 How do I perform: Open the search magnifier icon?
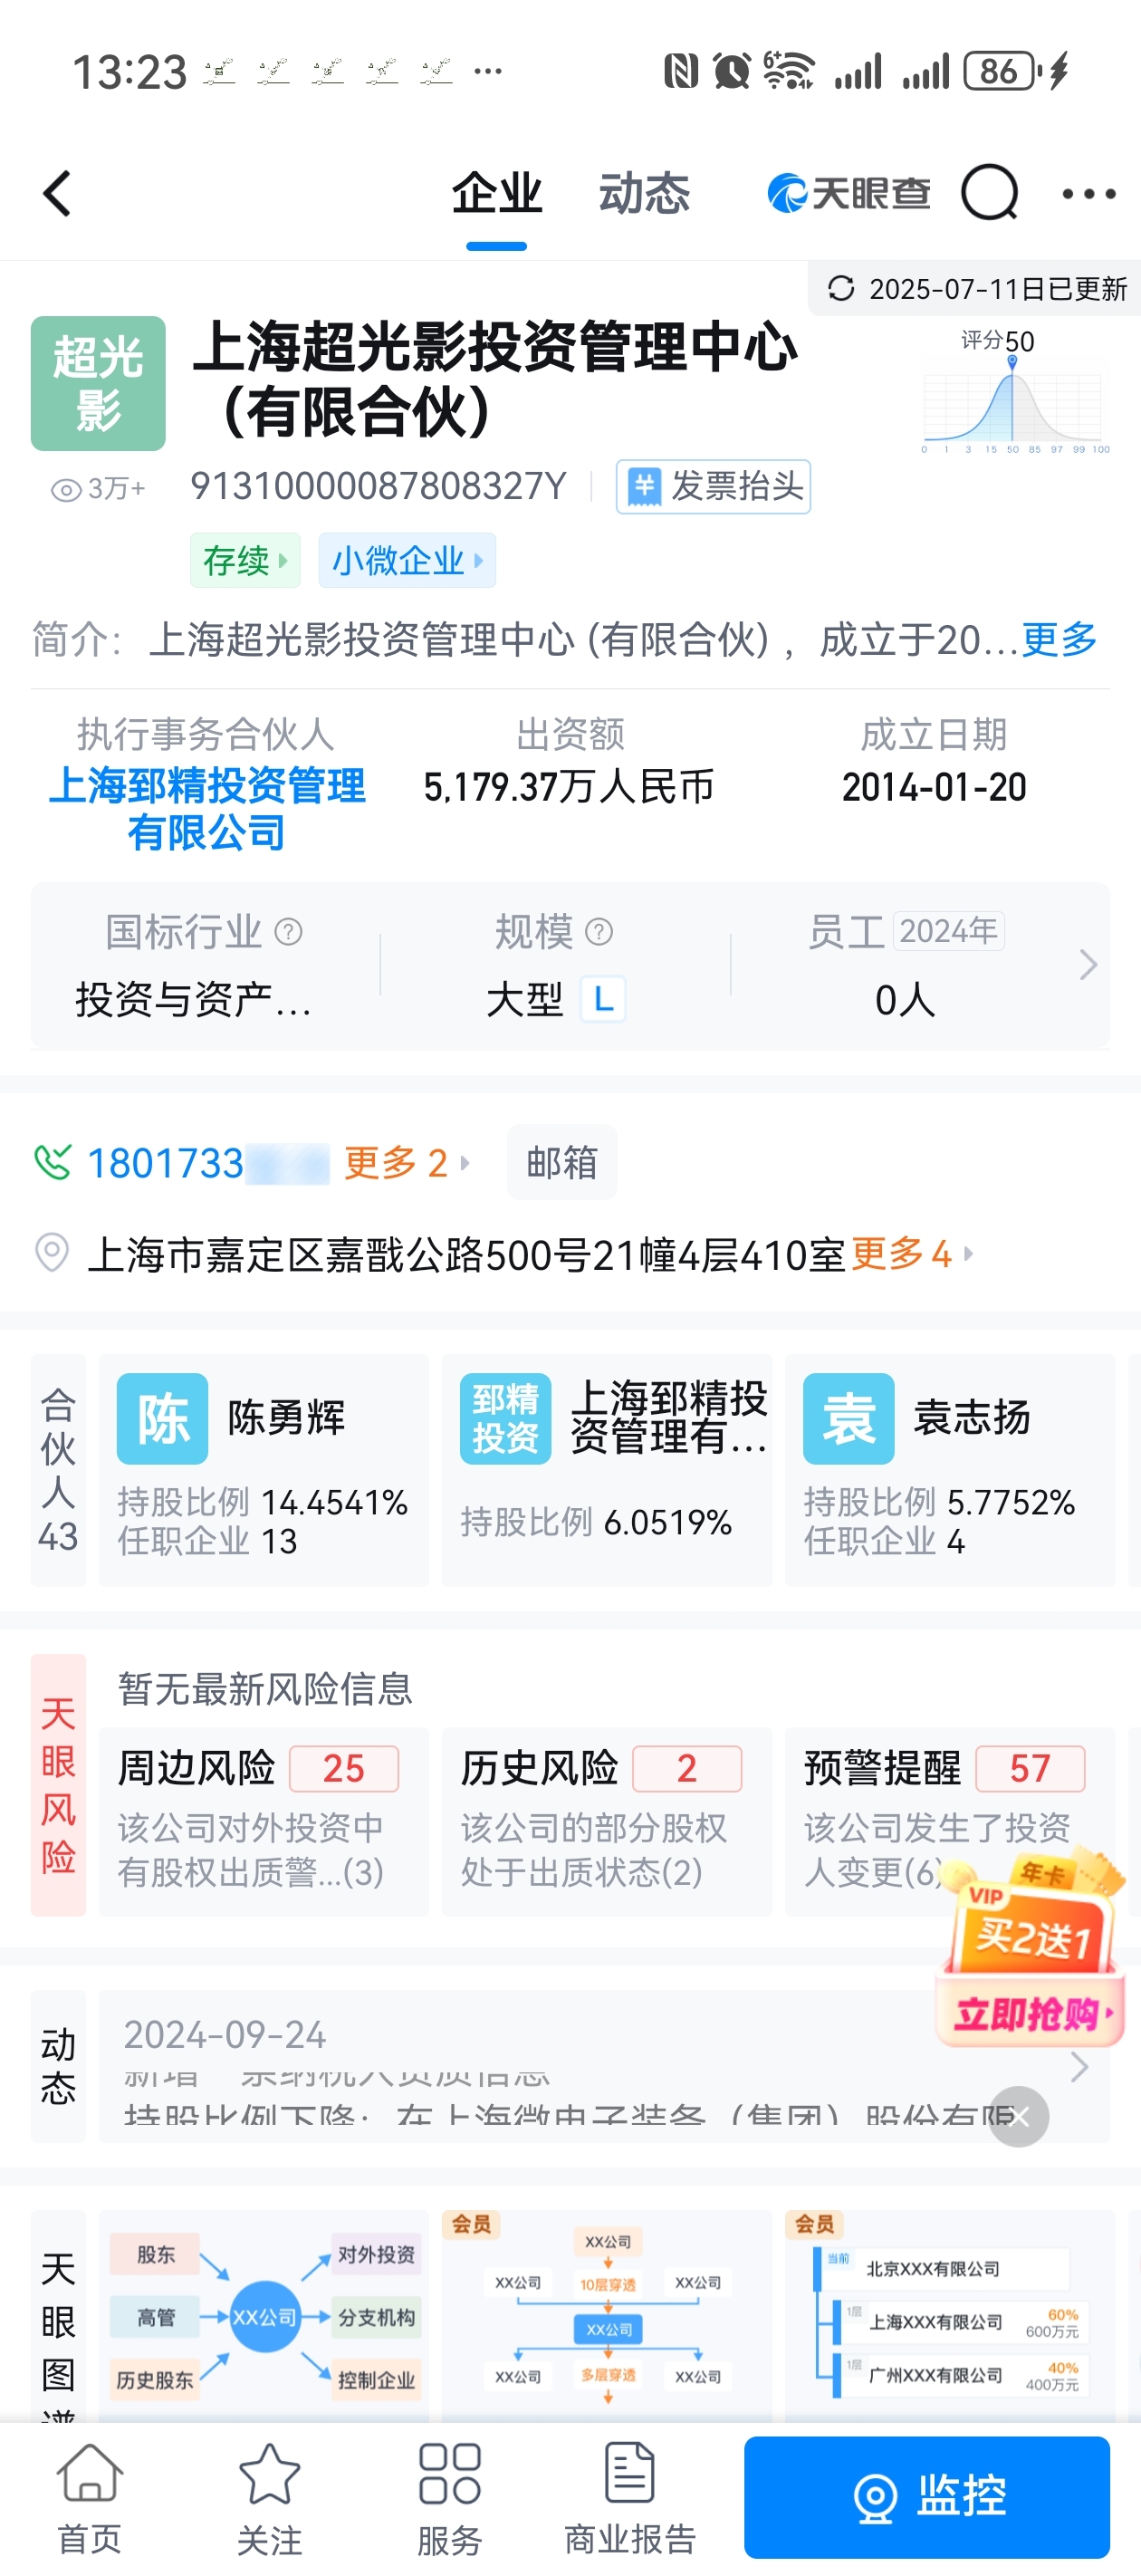[x=989, y=192]
